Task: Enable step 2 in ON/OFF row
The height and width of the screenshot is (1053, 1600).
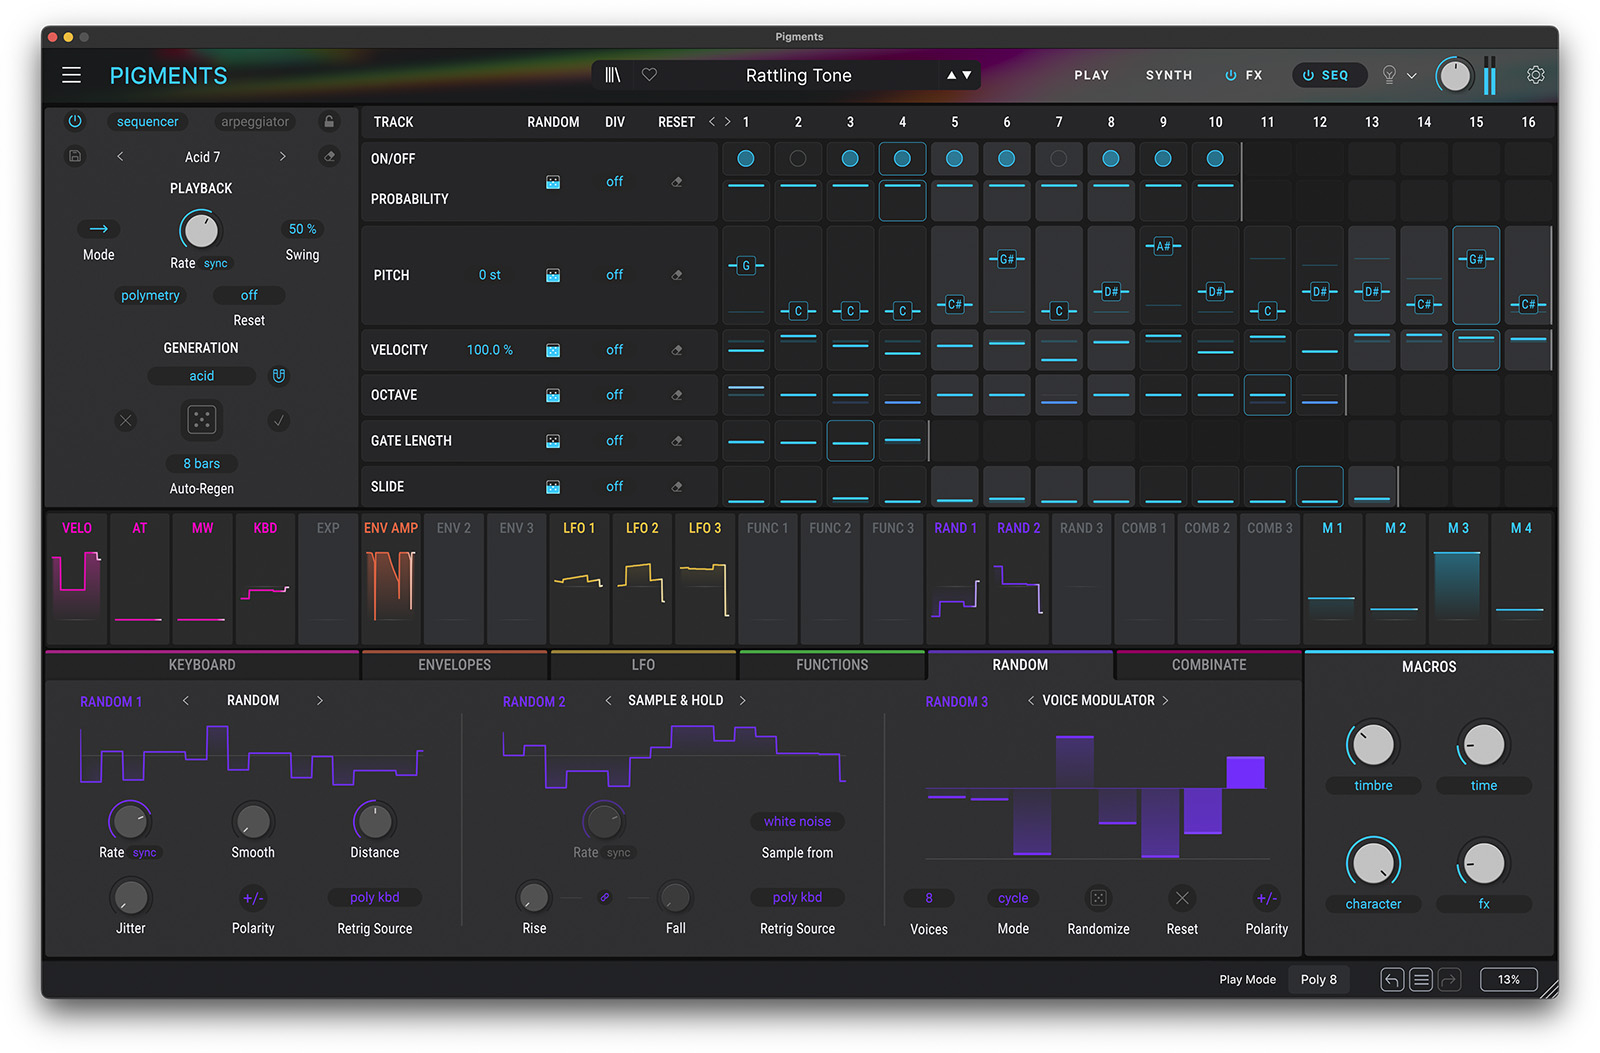Action: 797,158
